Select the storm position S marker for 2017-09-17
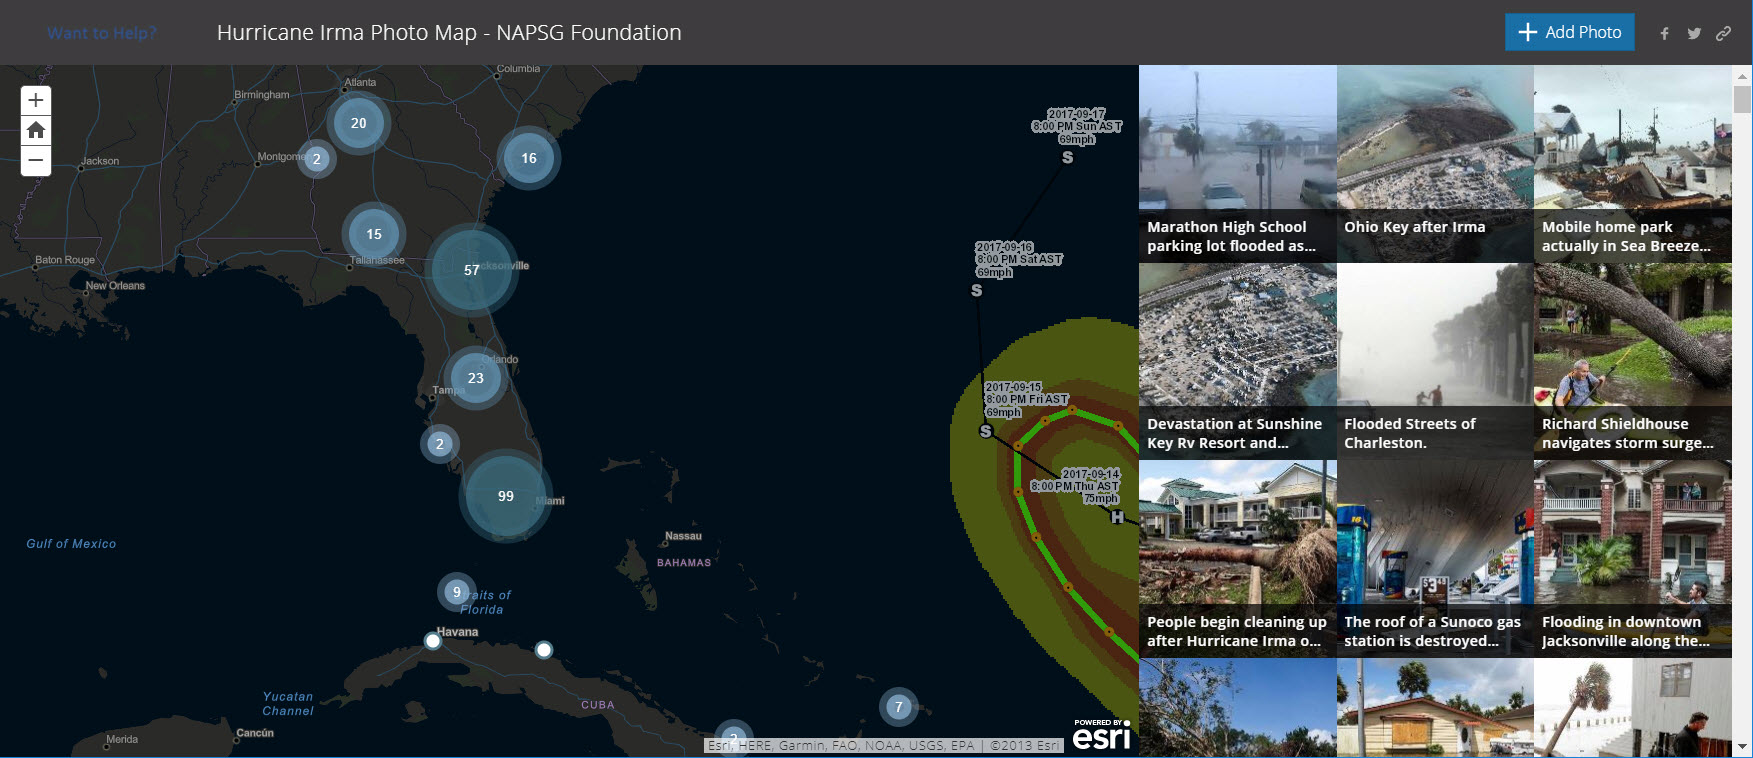 (1068, 158)
